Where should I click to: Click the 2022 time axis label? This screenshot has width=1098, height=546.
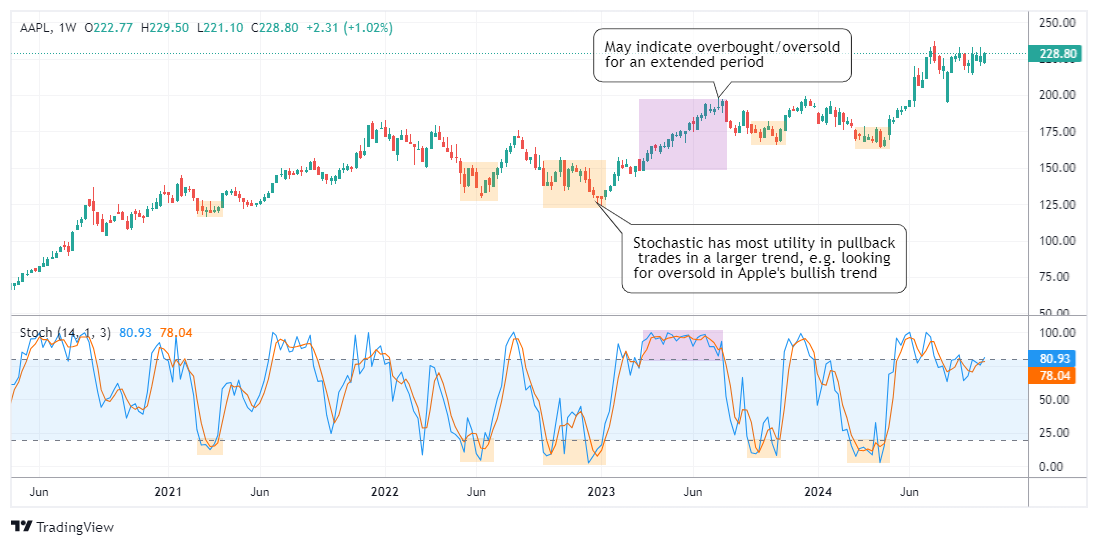pos(385,492)
